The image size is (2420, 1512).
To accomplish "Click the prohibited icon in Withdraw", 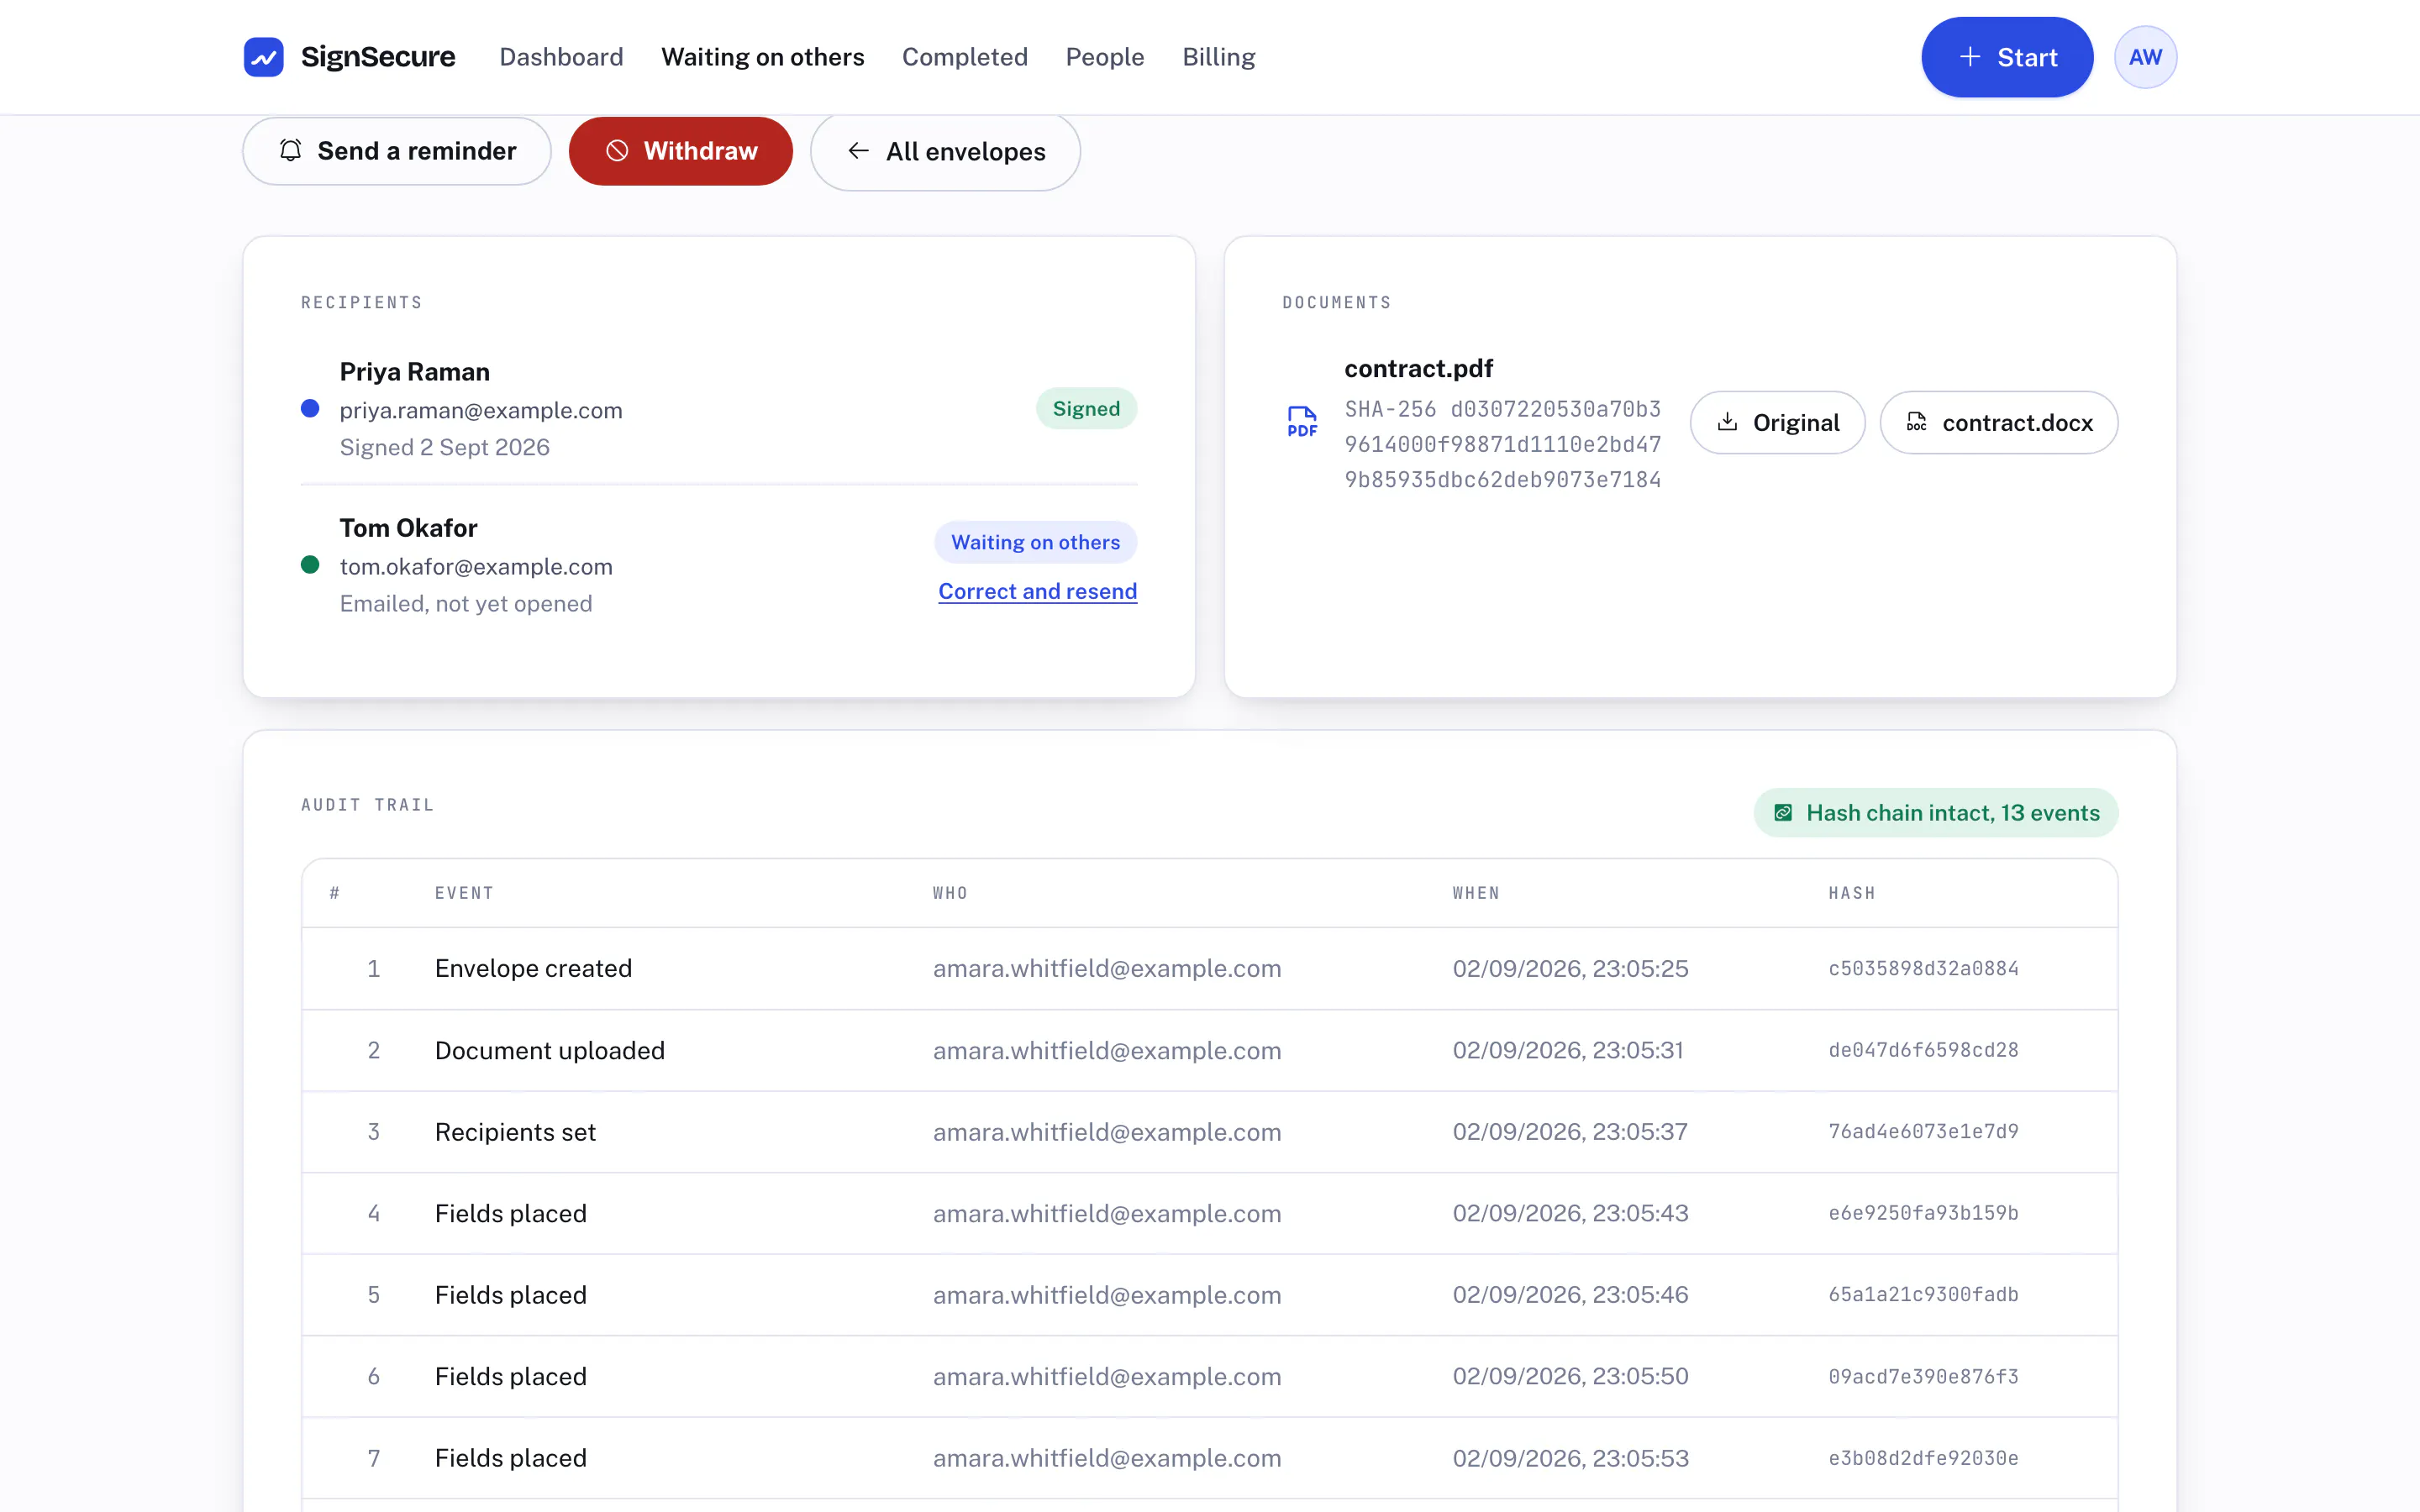I will [617, 151].
